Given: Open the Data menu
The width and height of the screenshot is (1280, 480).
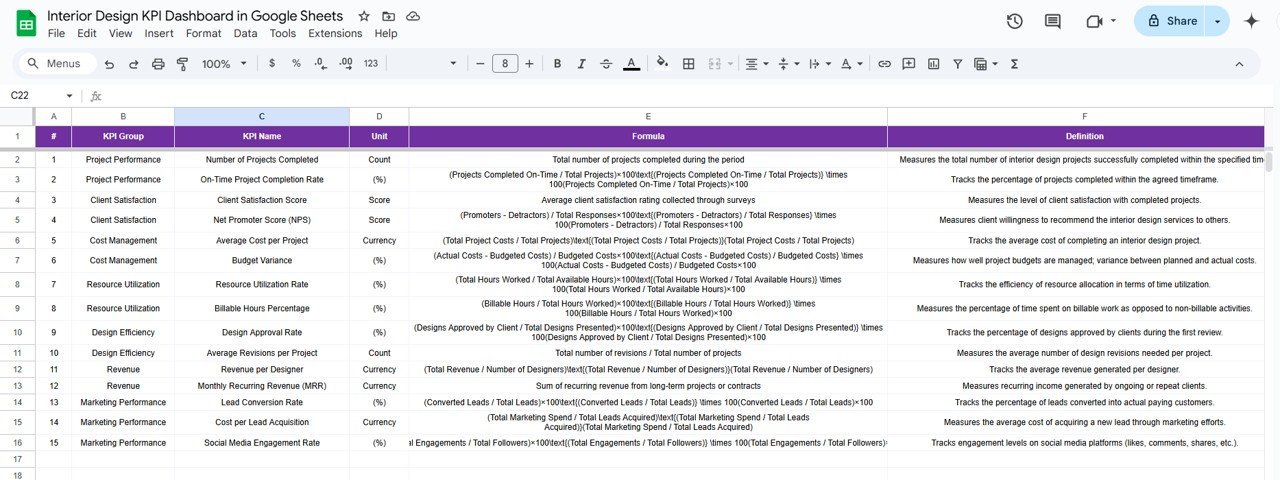Looking at the screenshot, I should tap(245, 33).
